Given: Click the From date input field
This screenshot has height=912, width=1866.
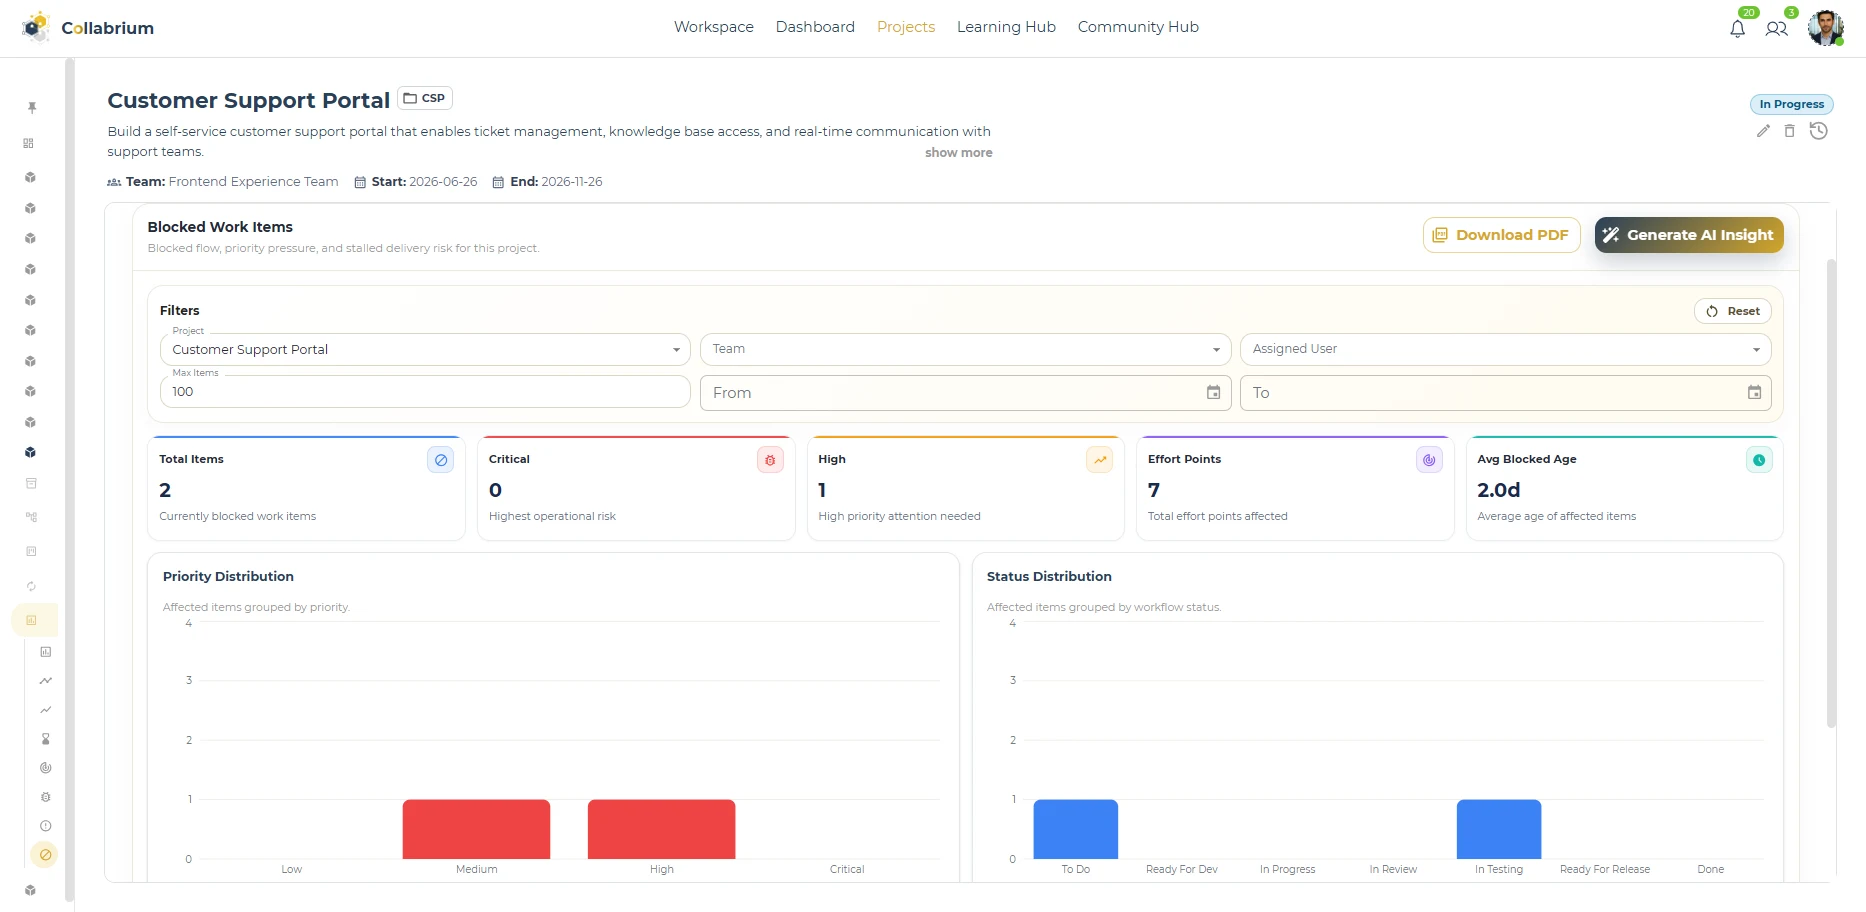Looking at the screenshot, I should (x=965, y=393).
